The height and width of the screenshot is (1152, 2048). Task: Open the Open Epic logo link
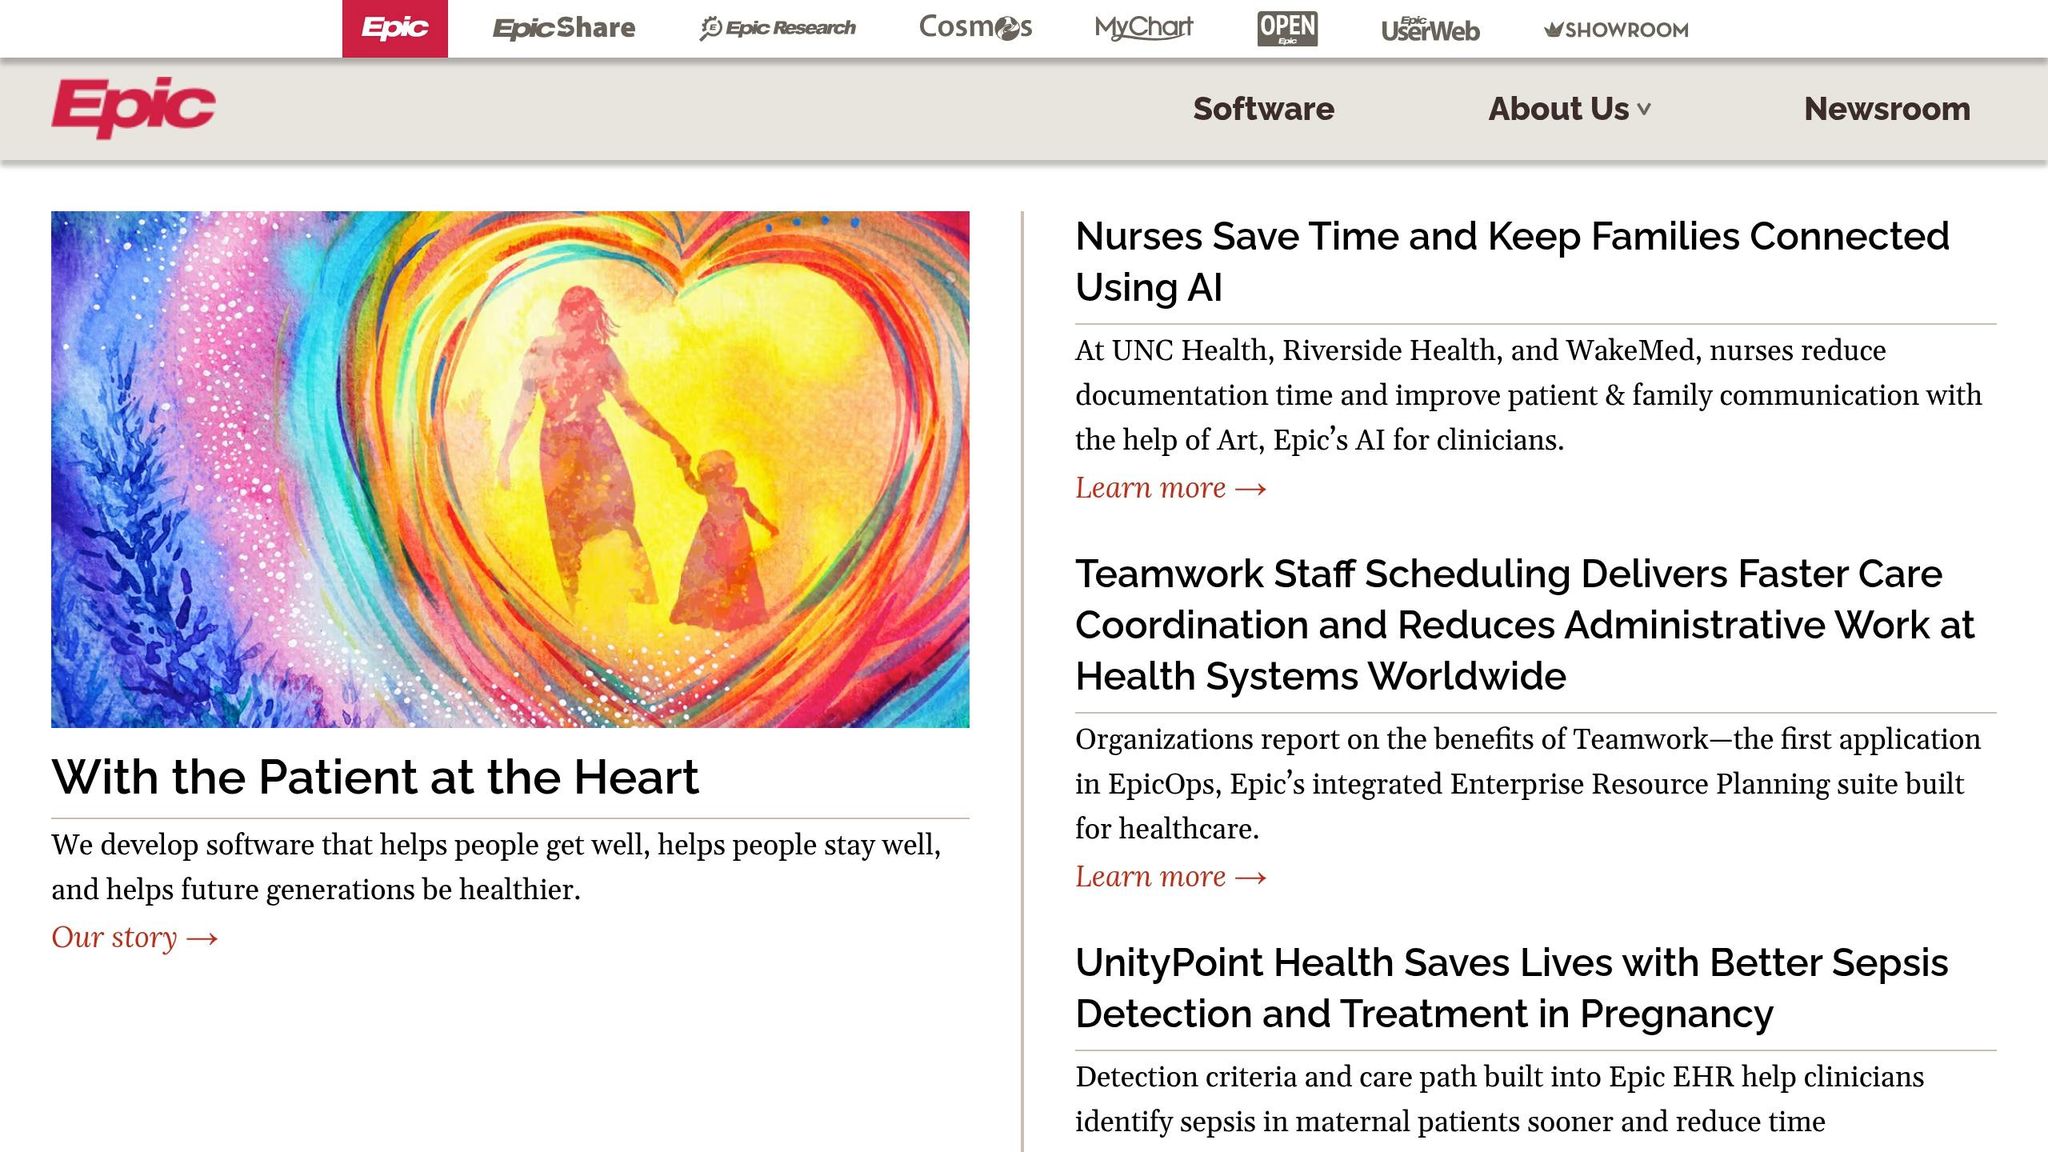pos(1287,28)
